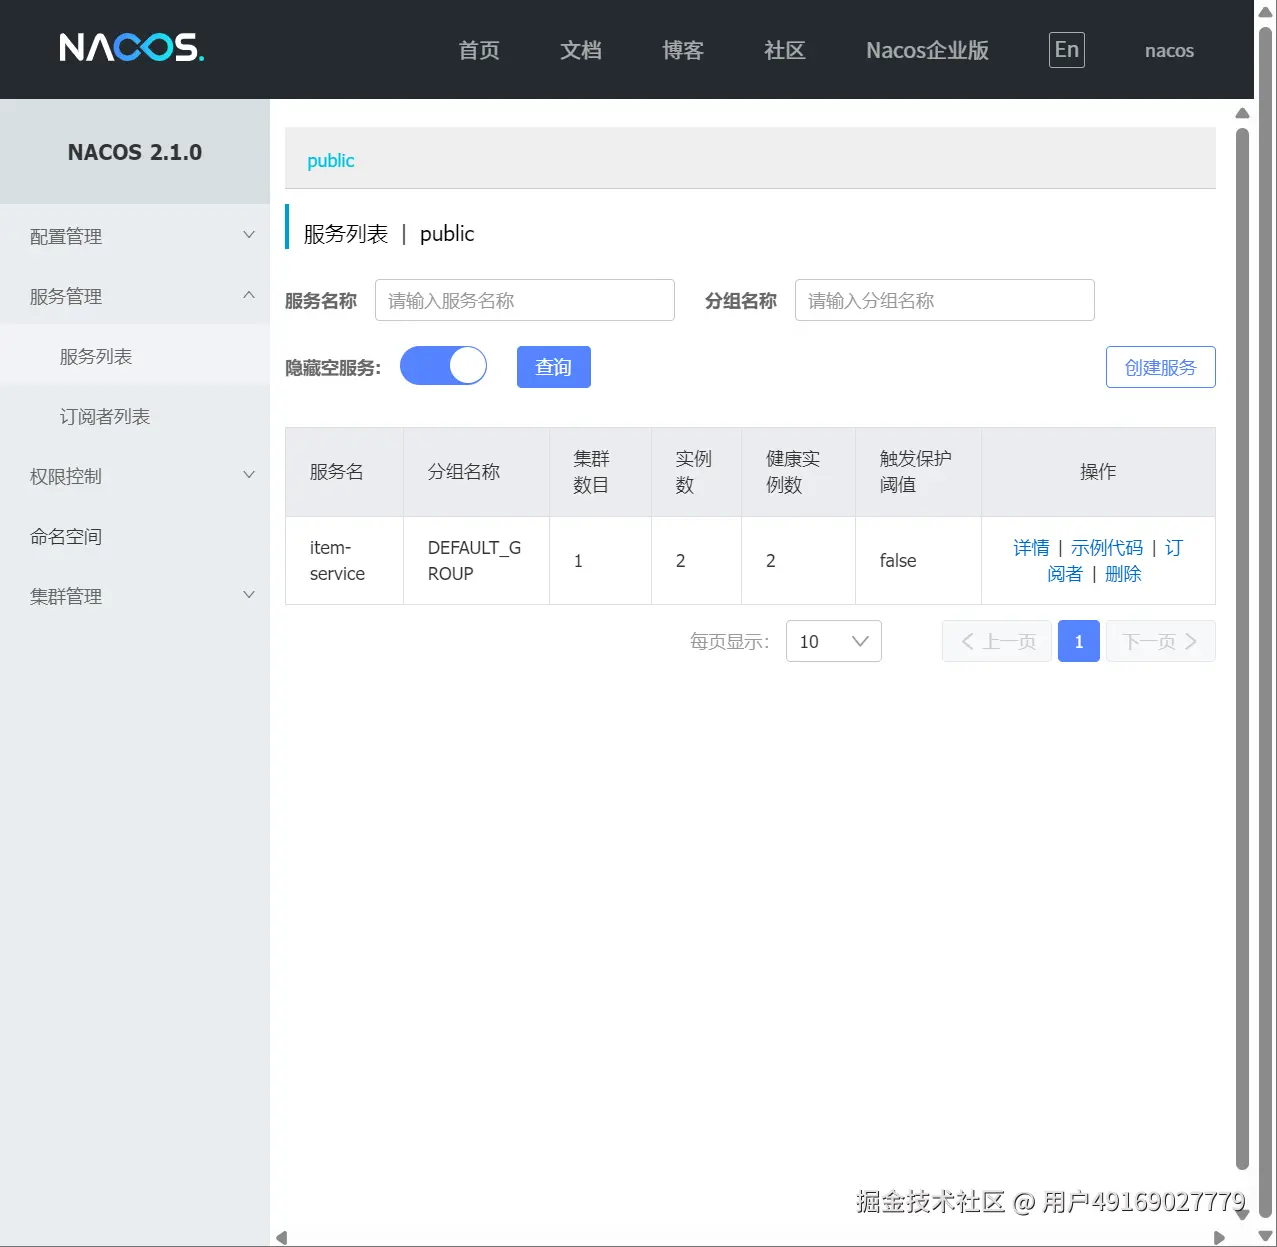
Task: Open 博客 in top navigation
Action: pos(683,50)
